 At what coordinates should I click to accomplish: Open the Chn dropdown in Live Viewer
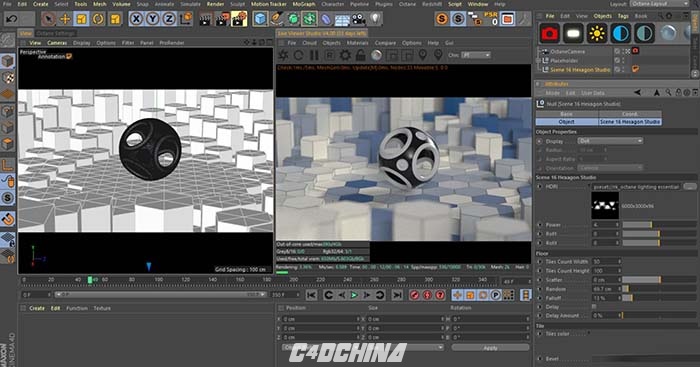[x=476, y=55]
